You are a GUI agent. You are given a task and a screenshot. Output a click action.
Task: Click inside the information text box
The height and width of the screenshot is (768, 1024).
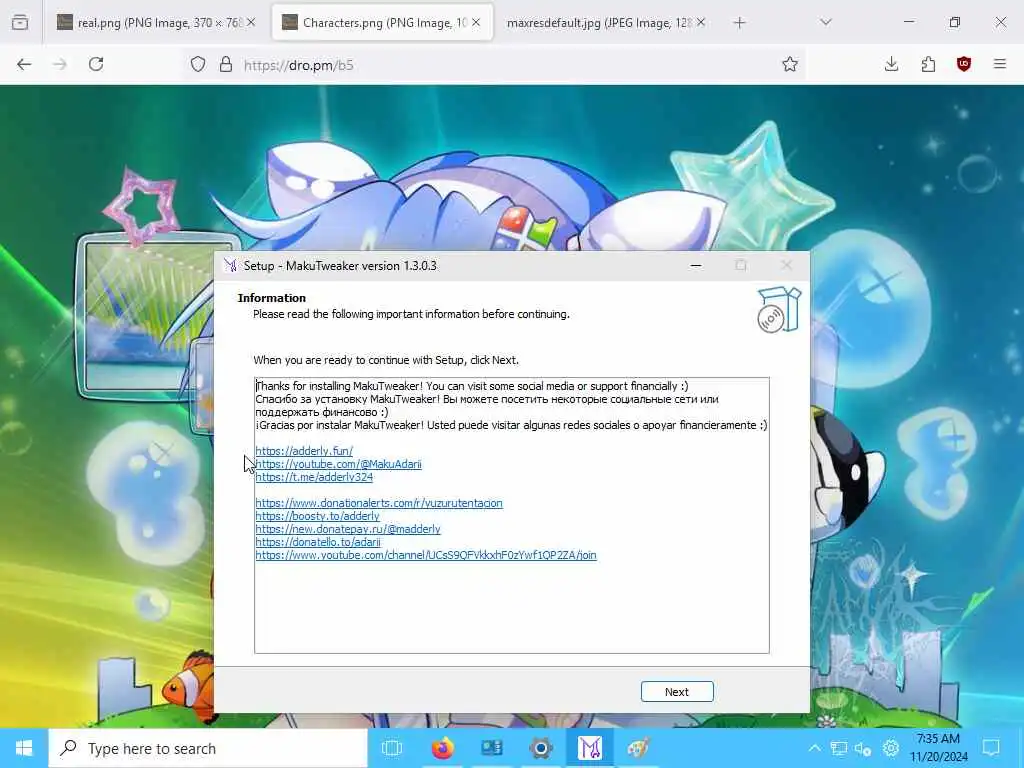click(512, 515)
